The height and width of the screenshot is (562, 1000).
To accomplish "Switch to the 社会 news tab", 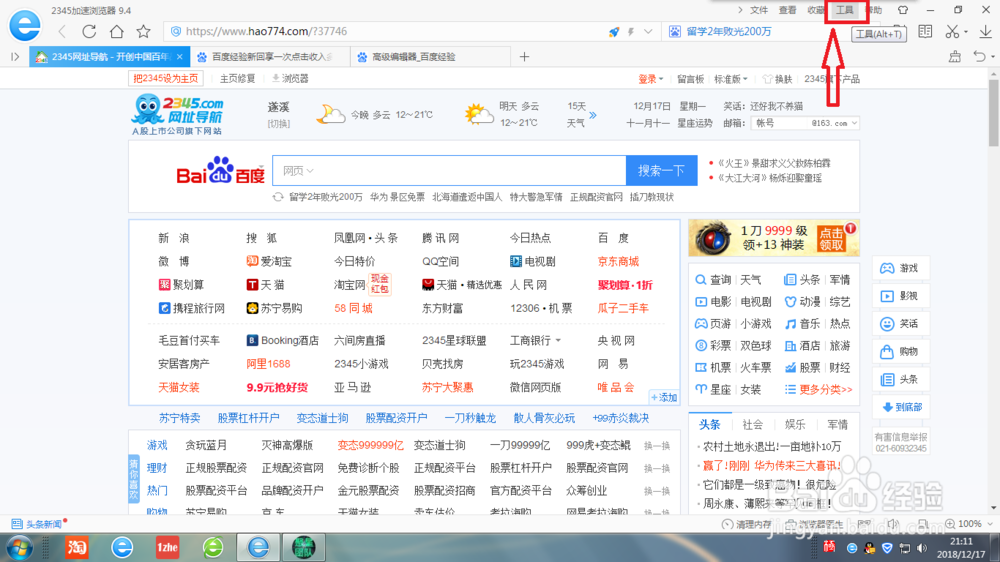I will [x=753, y=424].
